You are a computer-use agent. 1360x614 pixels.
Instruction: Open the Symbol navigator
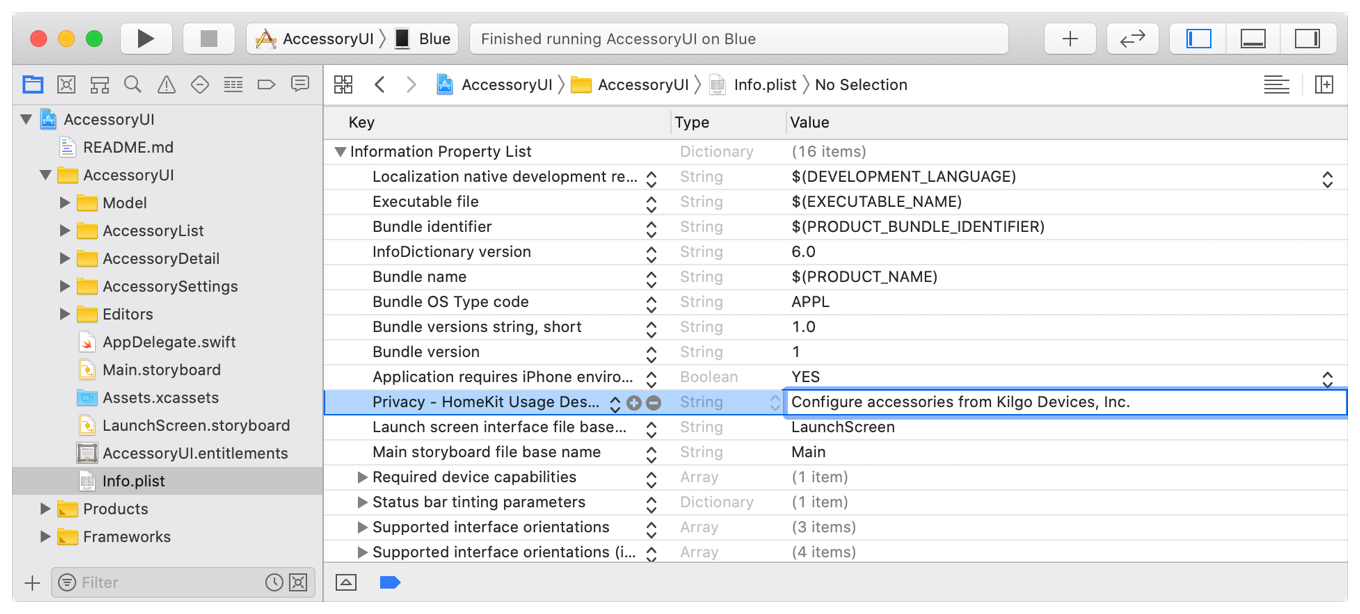point(99,85)
